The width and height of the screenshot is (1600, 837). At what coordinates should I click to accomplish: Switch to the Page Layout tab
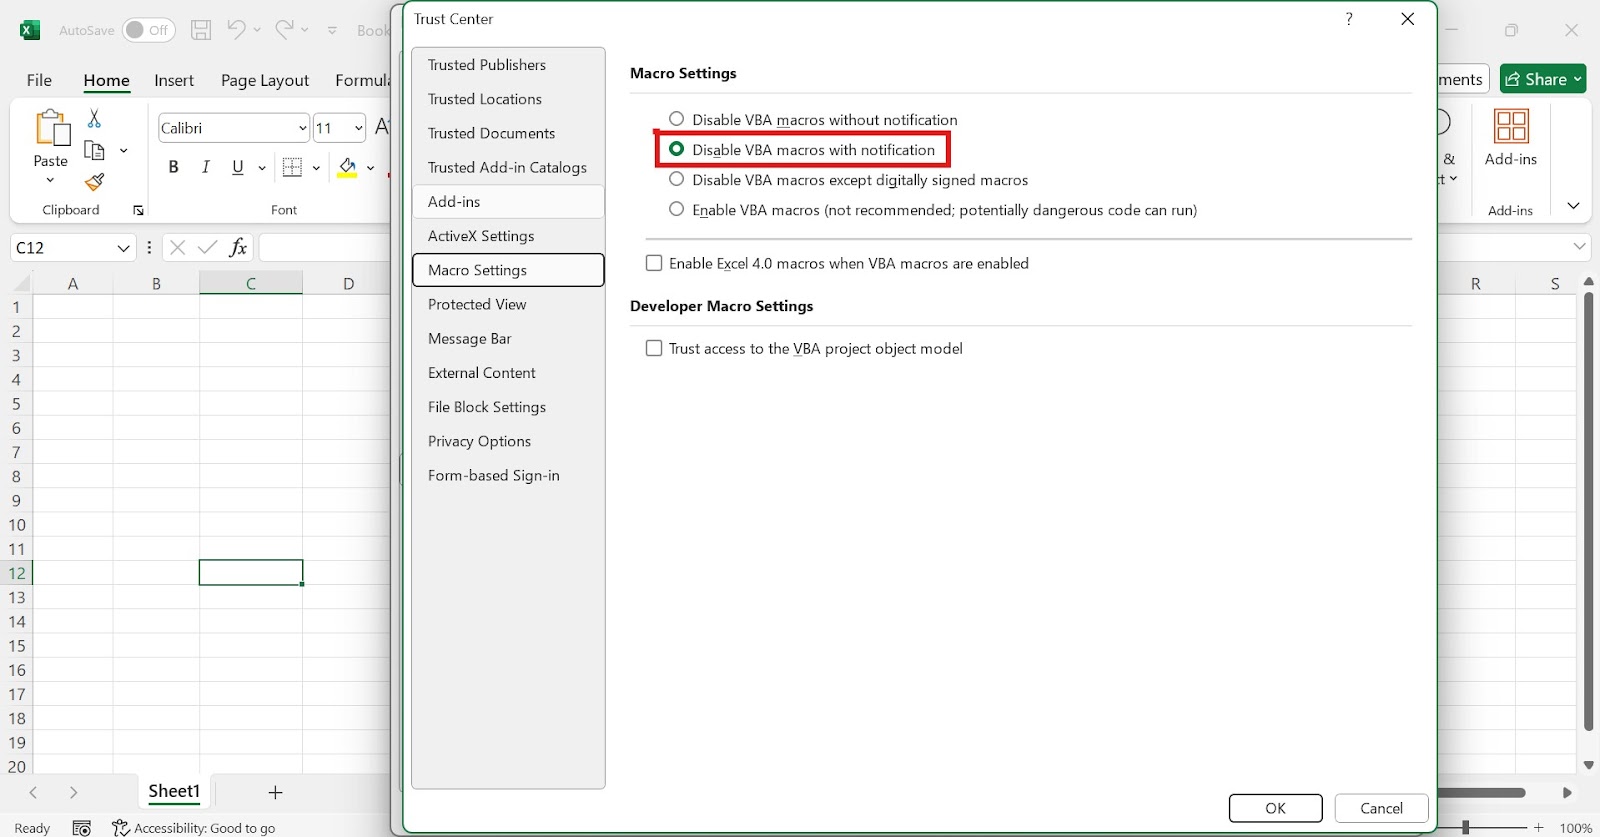[265, 80]
